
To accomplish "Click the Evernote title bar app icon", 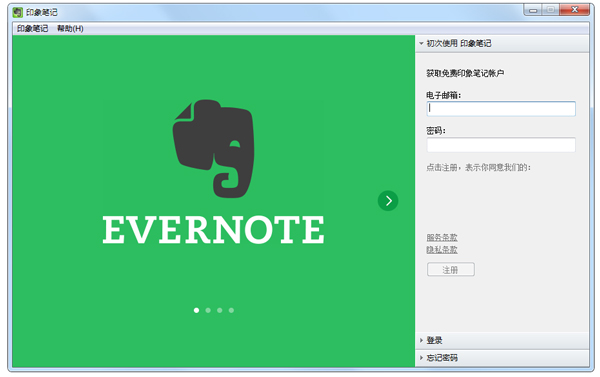I will point(17,12).
